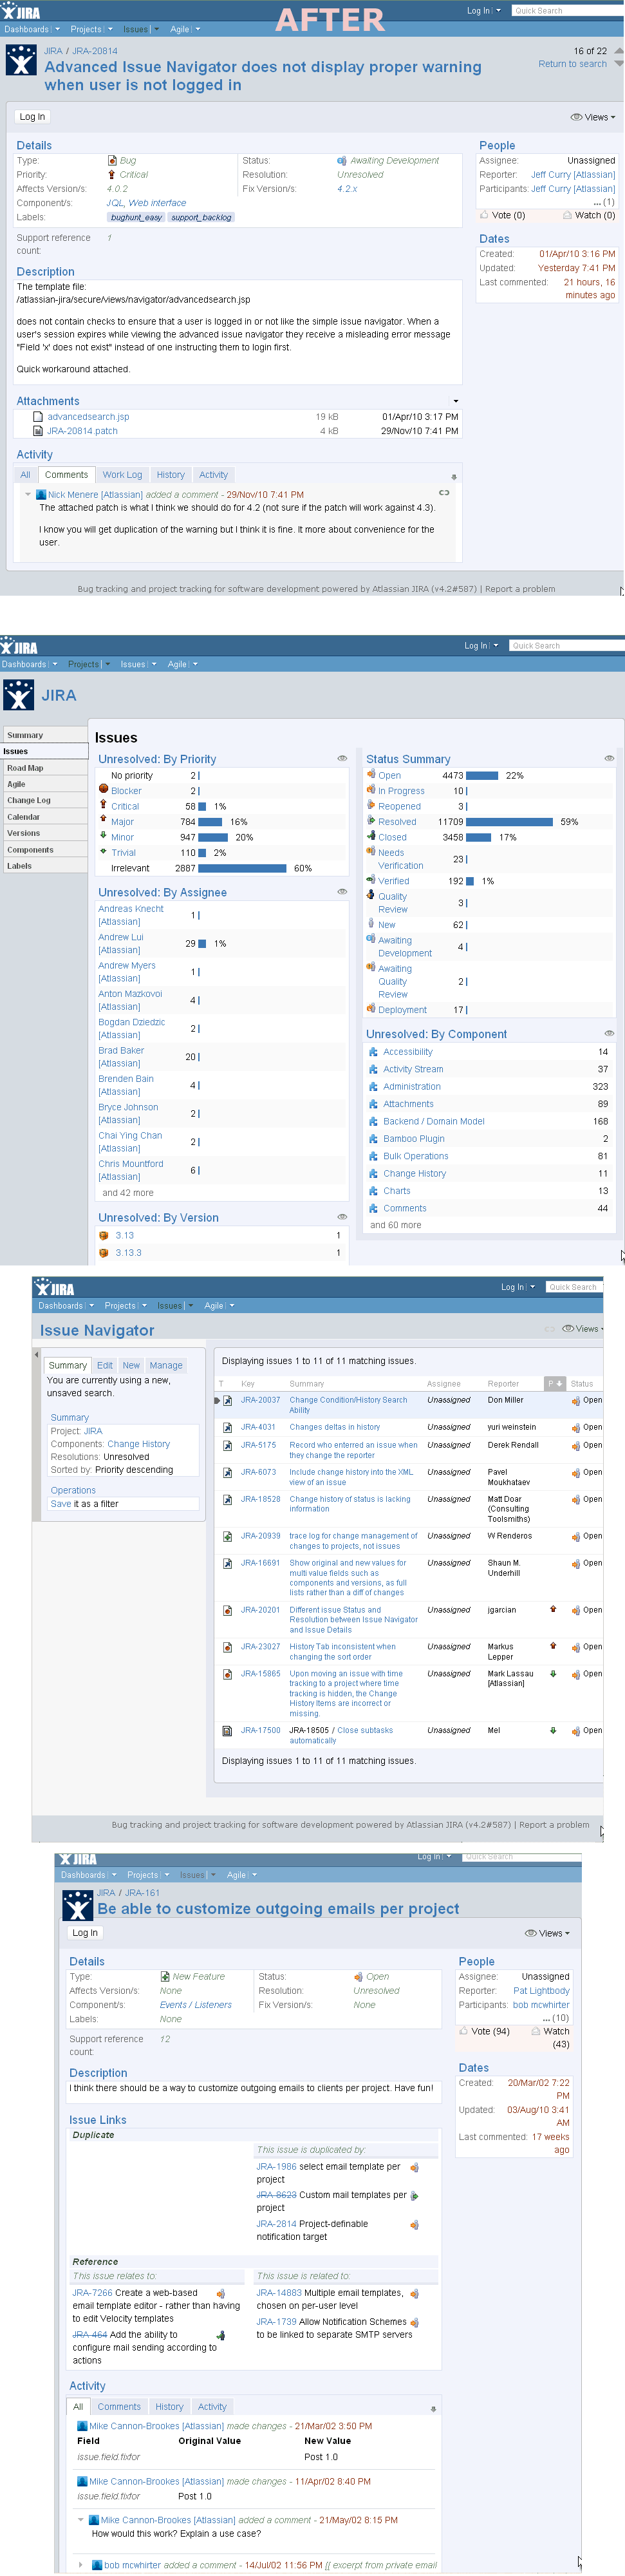Toggle the activity sort order on JRA-20814

tap(454, 477)
